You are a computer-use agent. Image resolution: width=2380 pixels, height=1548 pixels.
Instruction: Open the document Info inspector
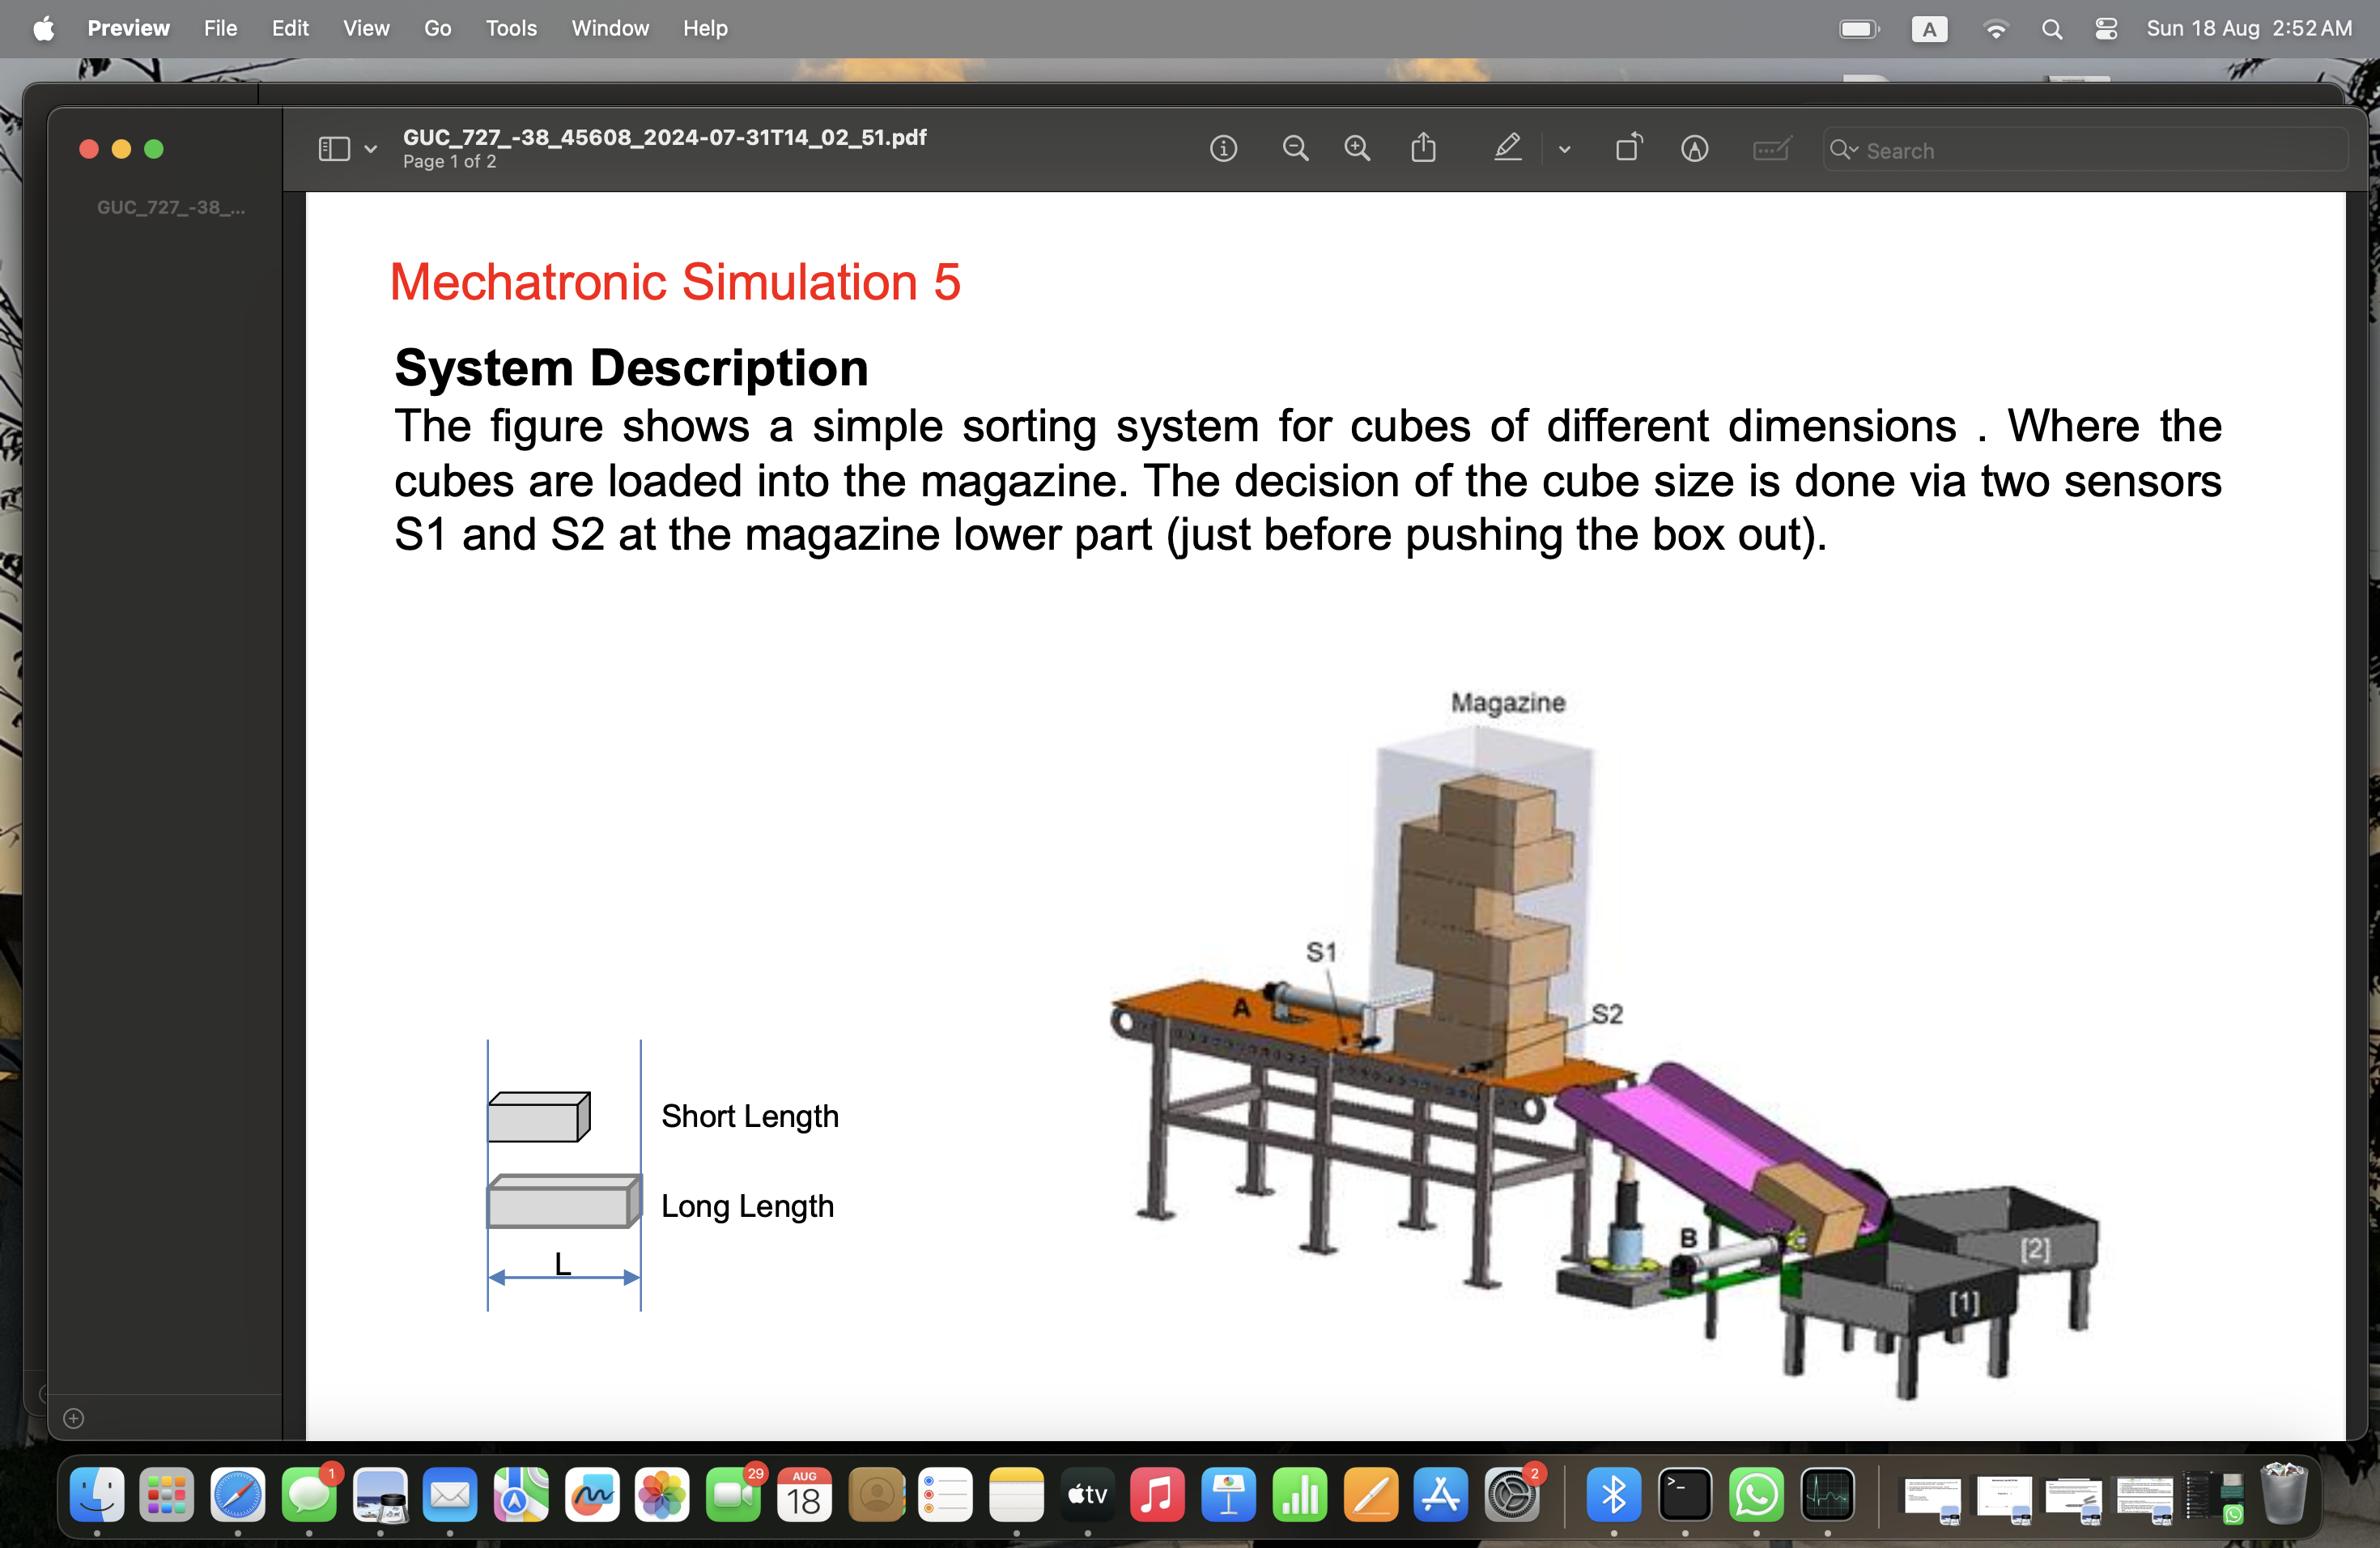coord(1224,148)
